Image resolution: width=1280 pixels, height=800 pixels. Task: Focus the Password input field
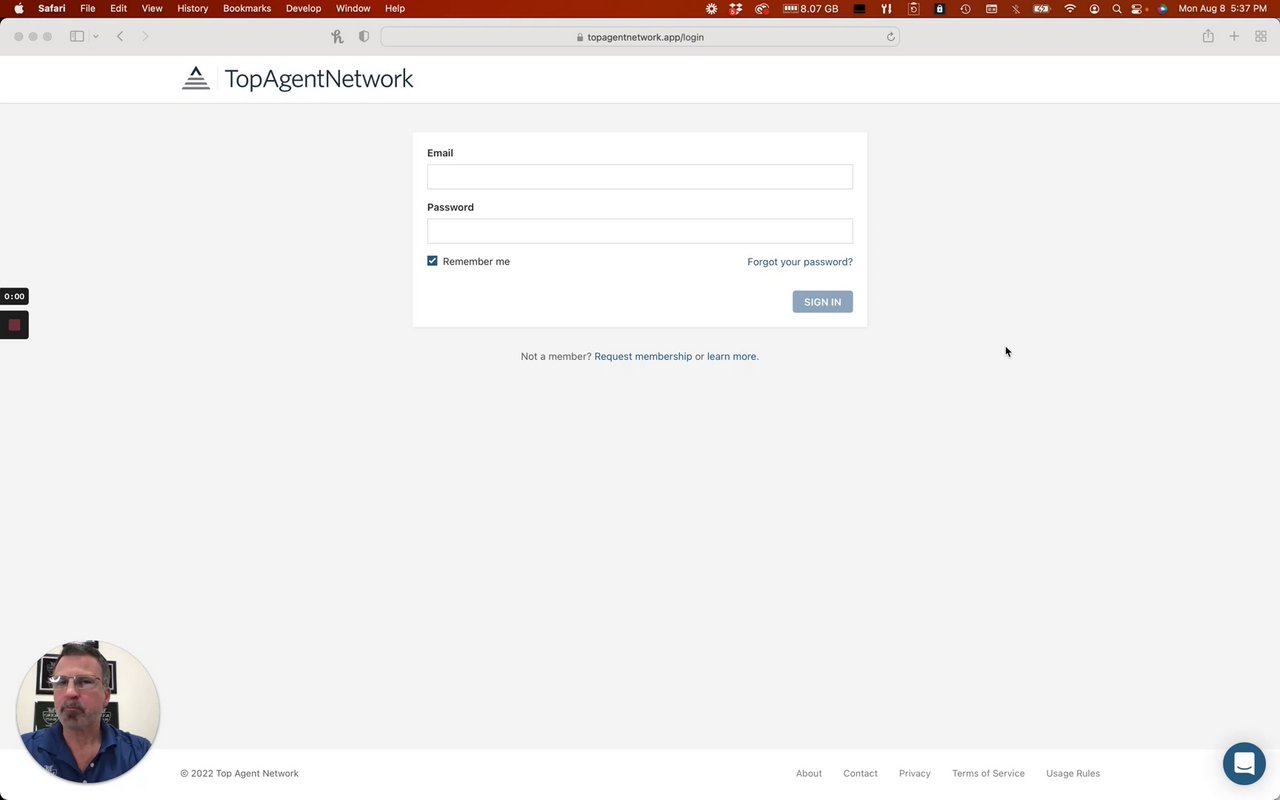click(640, 231)
